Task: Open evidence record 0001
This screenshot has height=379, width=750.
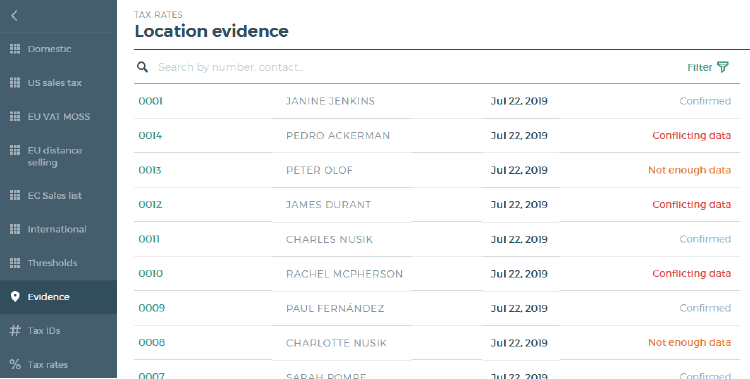Action: pos(150,101)
